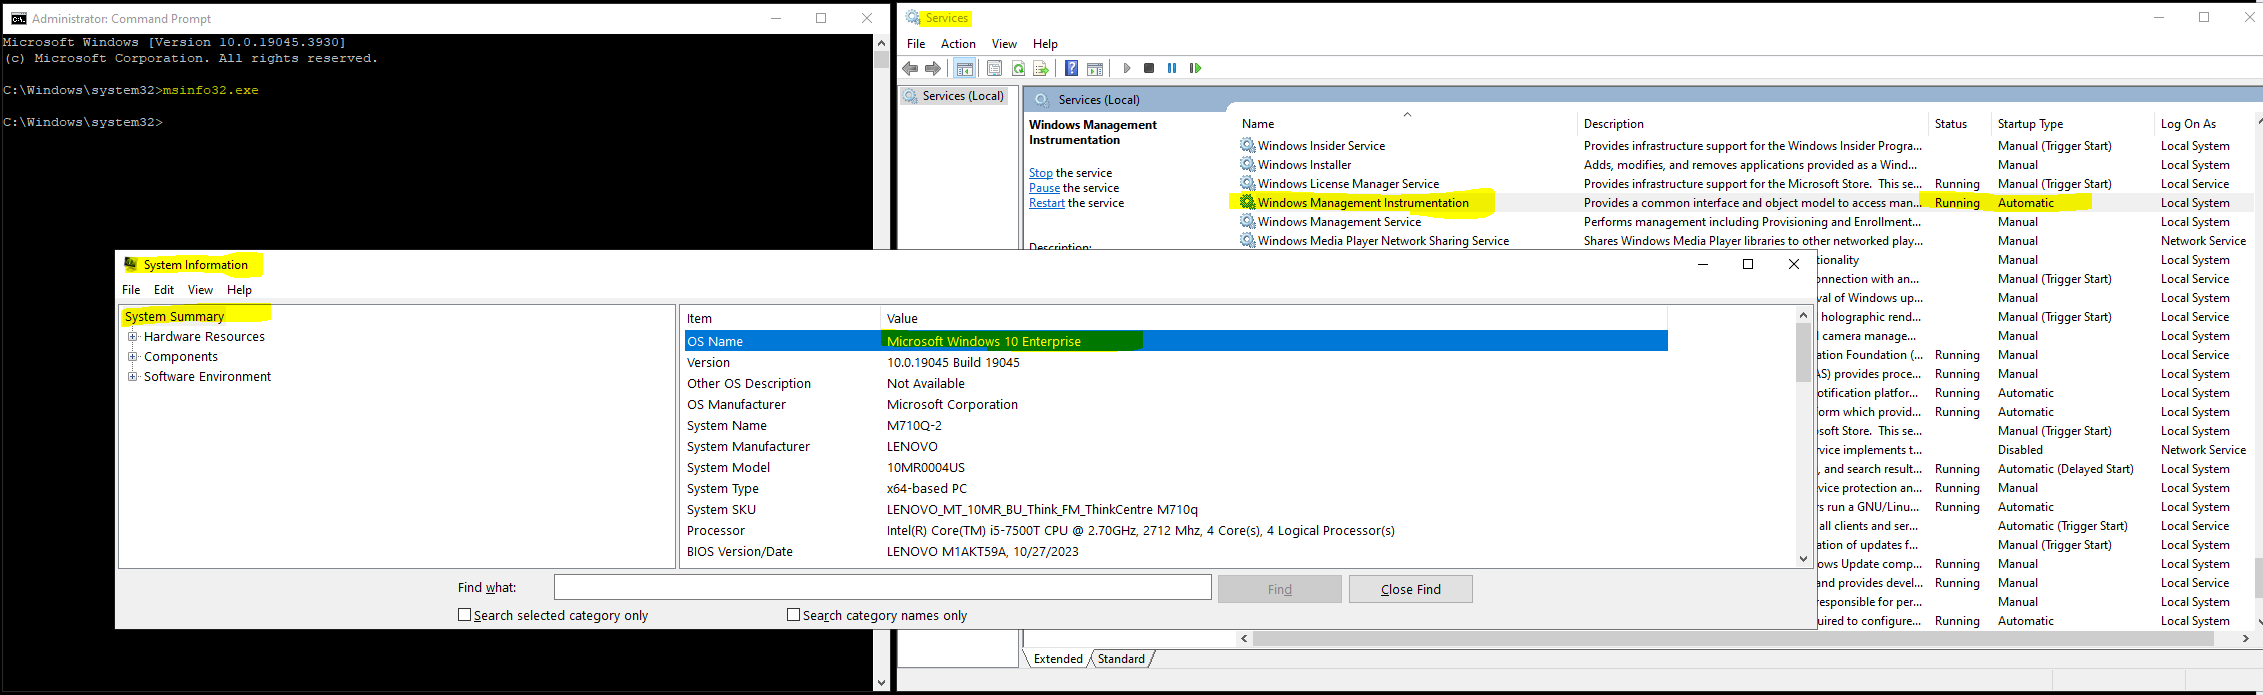Click the Start Service play icon
The height and width of the screenshot is (695, 2263).
tap(1127, 68)
